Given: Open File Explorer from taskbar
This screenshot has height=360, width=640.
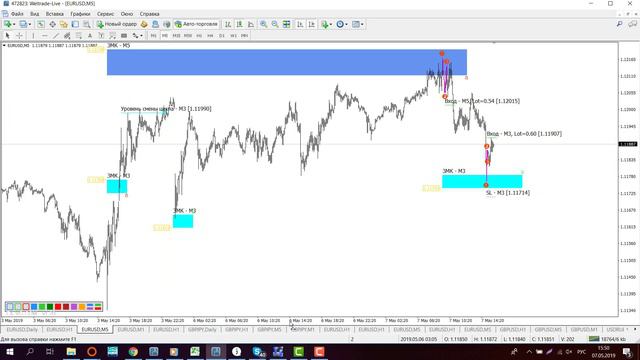Looking at the screenshot, I should click(x=71, y=351).
